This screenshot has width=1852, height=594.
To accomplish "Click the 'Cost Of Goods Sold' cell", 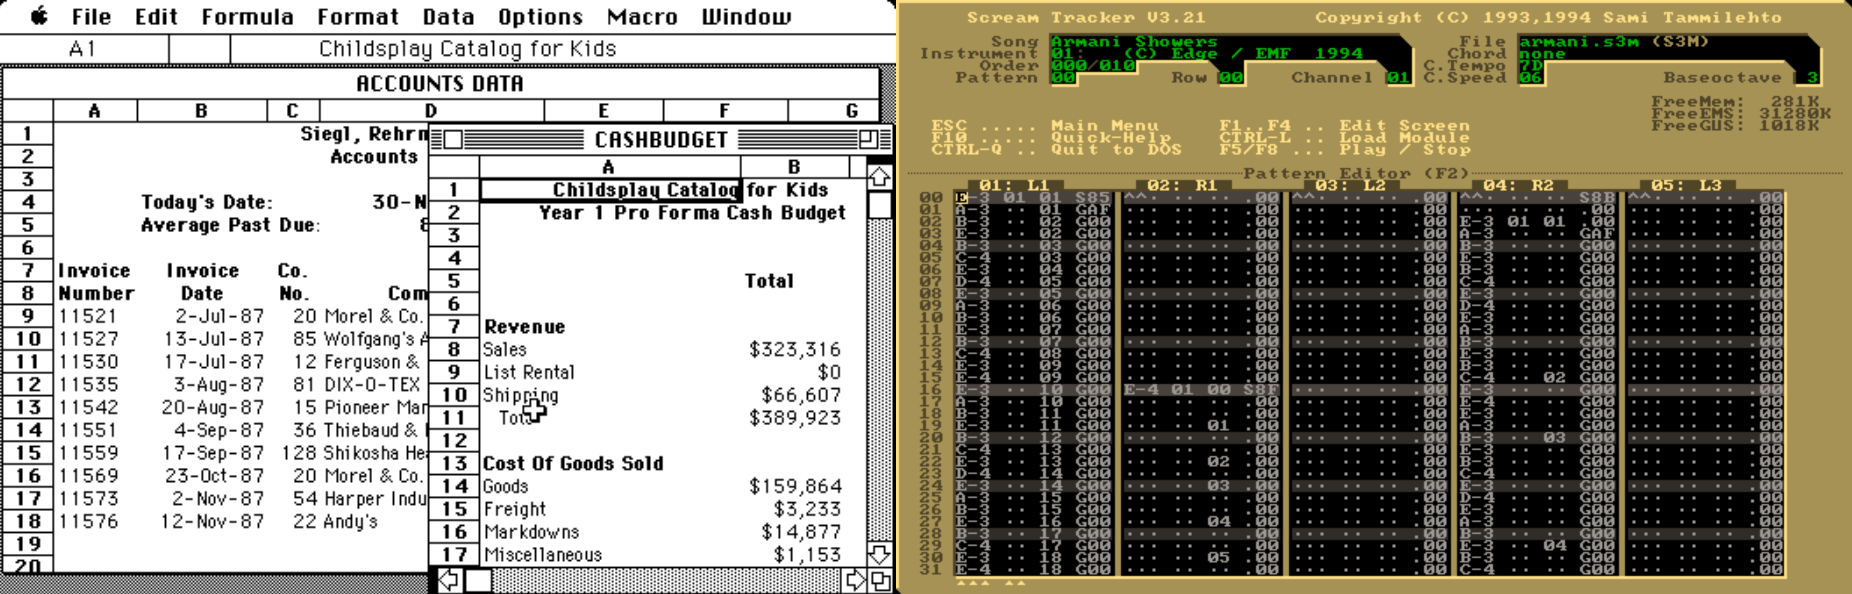I will [x=573, y=464].
